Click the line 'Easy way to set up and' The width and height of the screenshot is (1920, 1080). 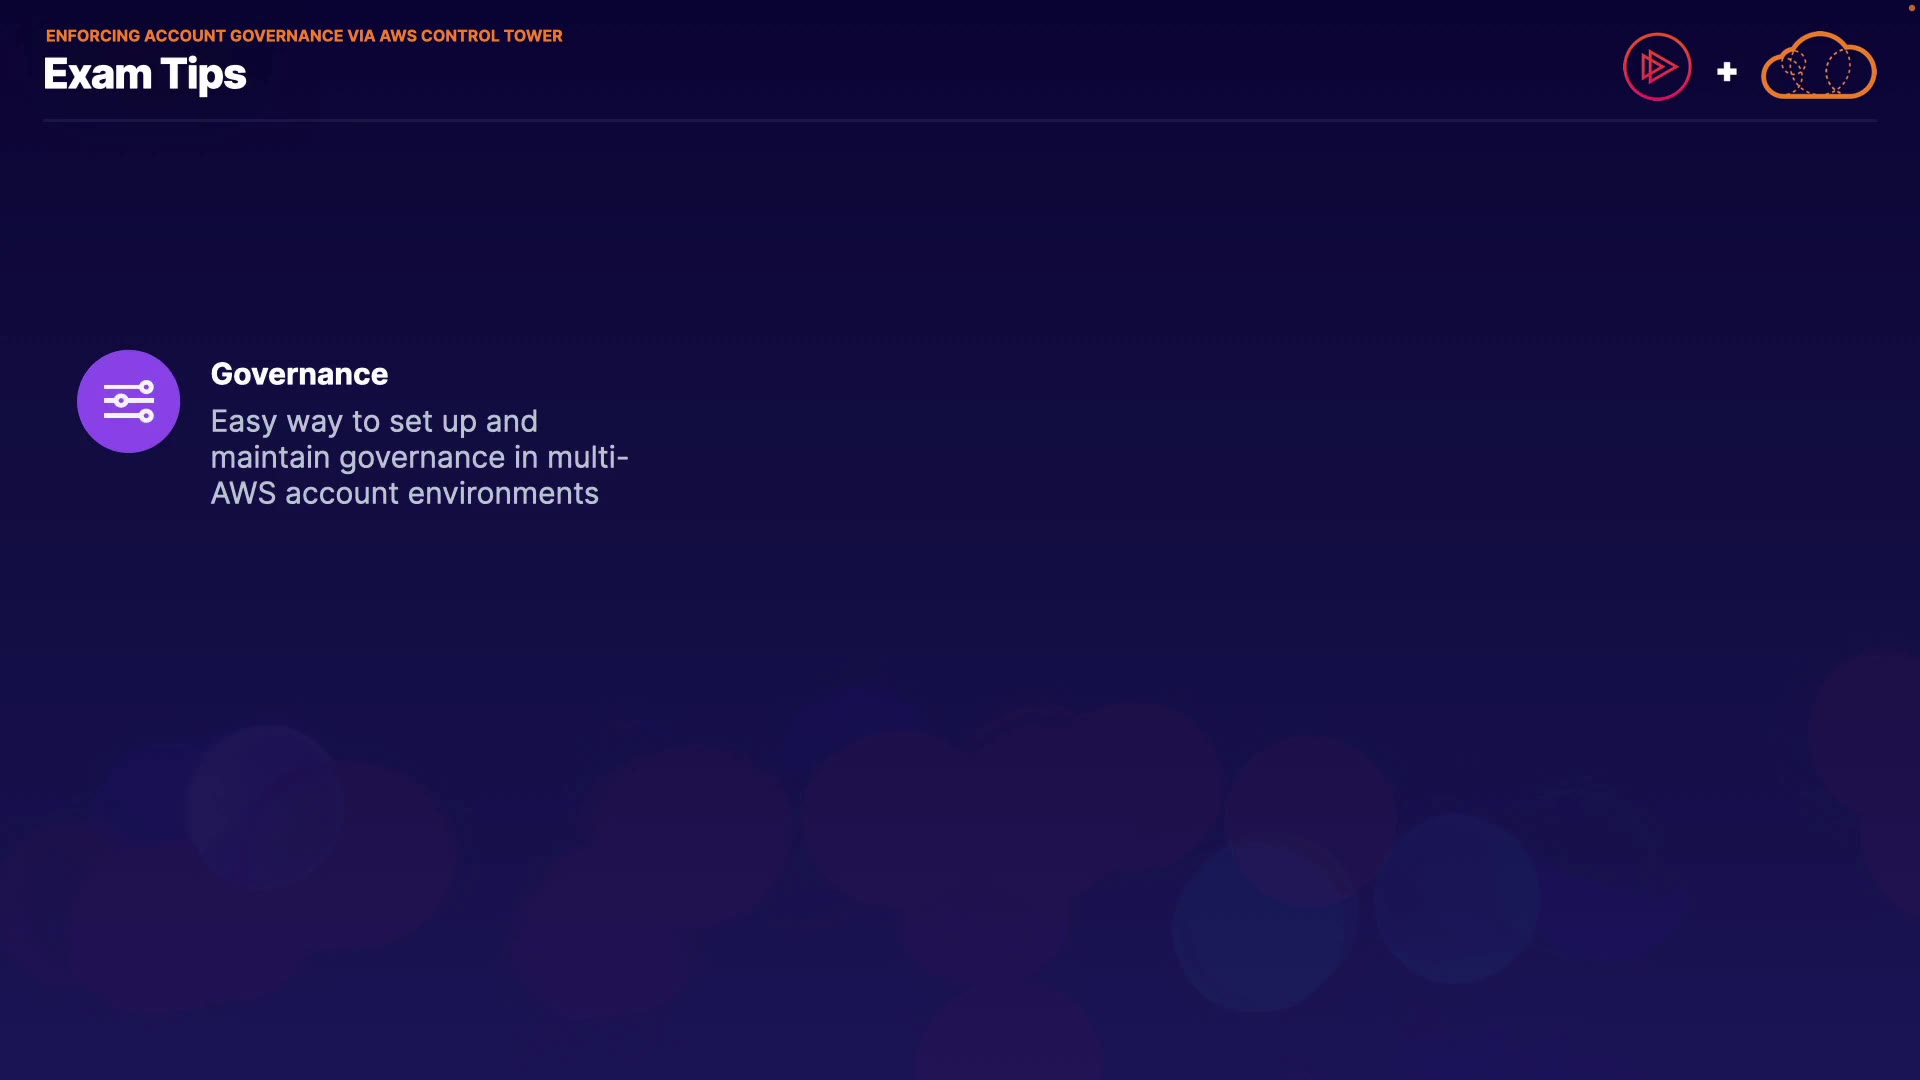374,422
